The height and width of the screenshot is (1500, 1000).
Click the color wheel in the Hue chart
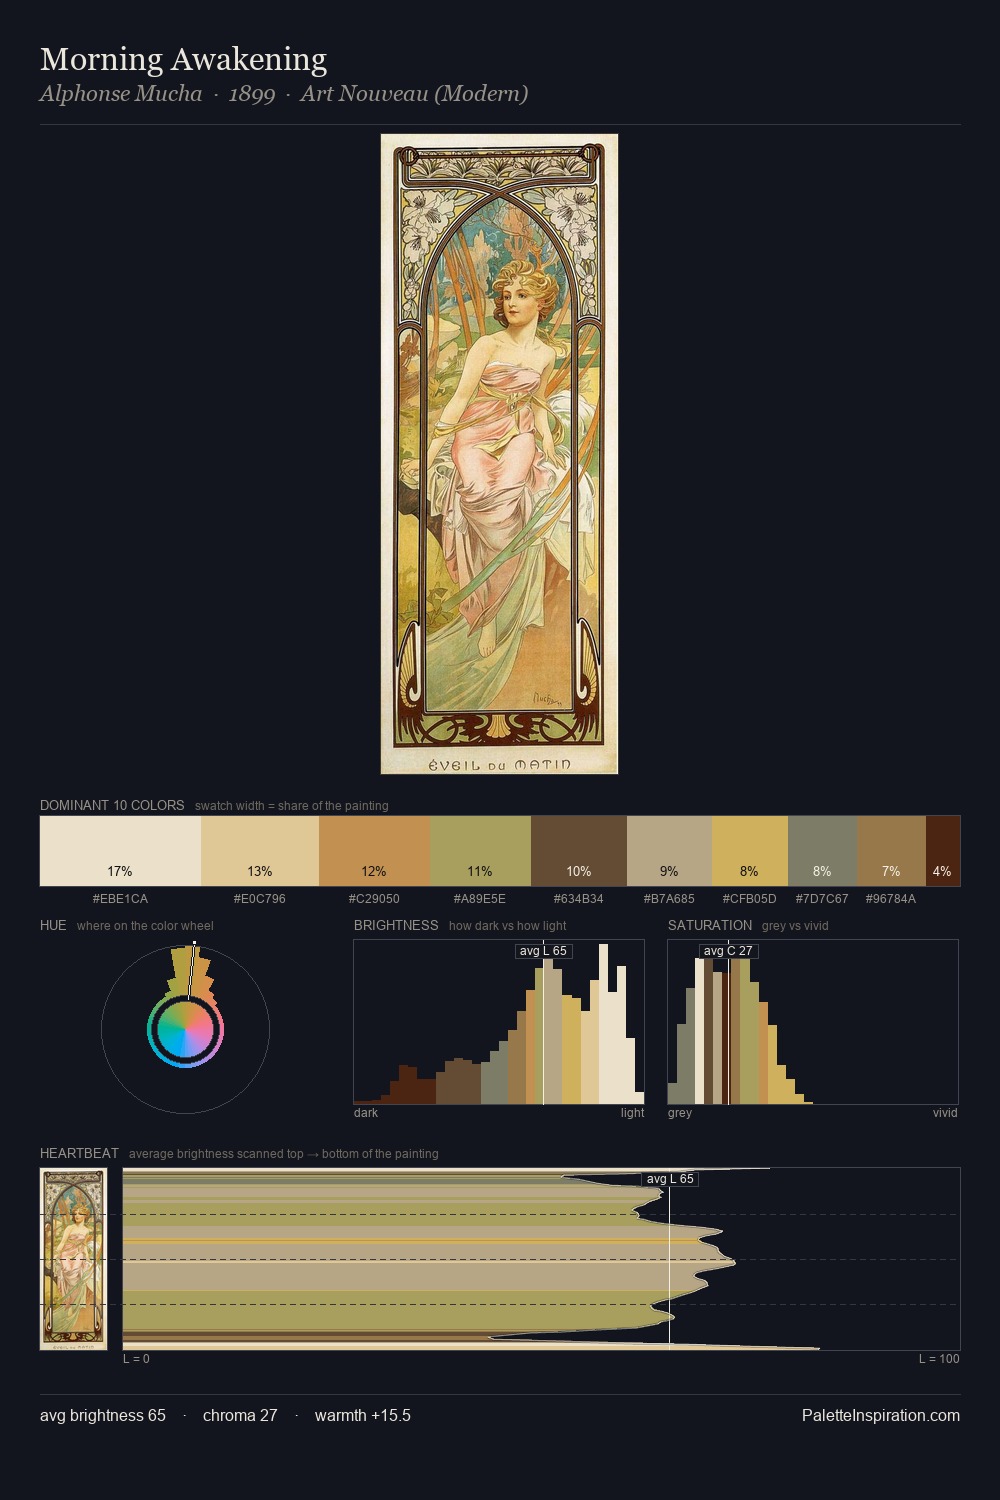[x=185, y=1029]
